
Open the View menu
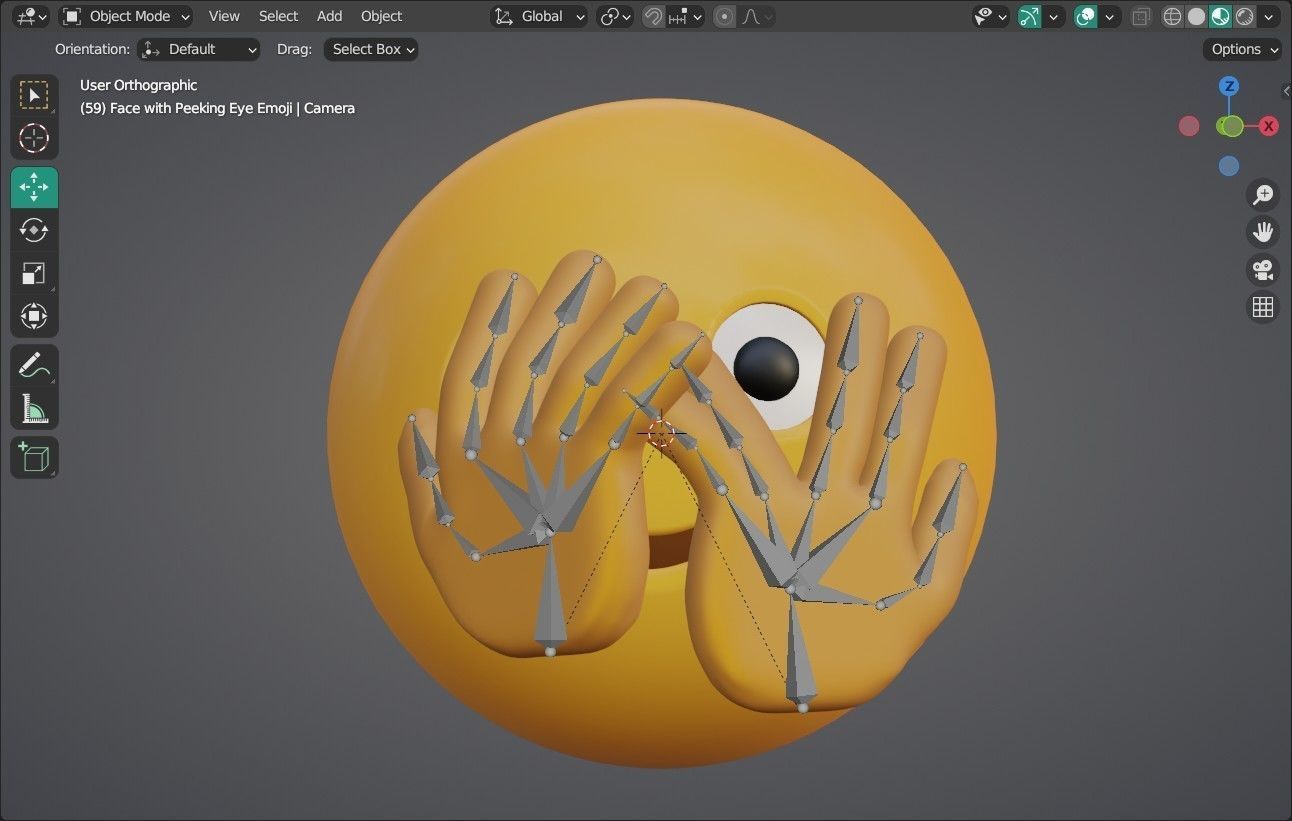tap(224, 16)
